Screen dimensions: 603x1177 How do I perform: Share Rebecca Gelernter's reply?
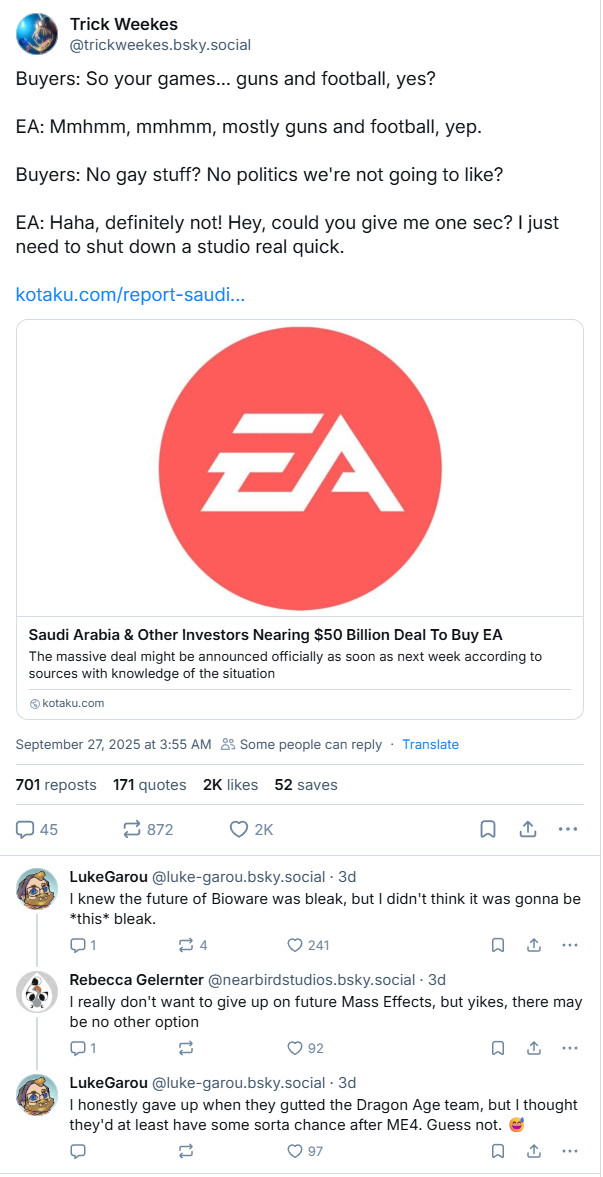pyautogui.click(x=533, y=1047)
